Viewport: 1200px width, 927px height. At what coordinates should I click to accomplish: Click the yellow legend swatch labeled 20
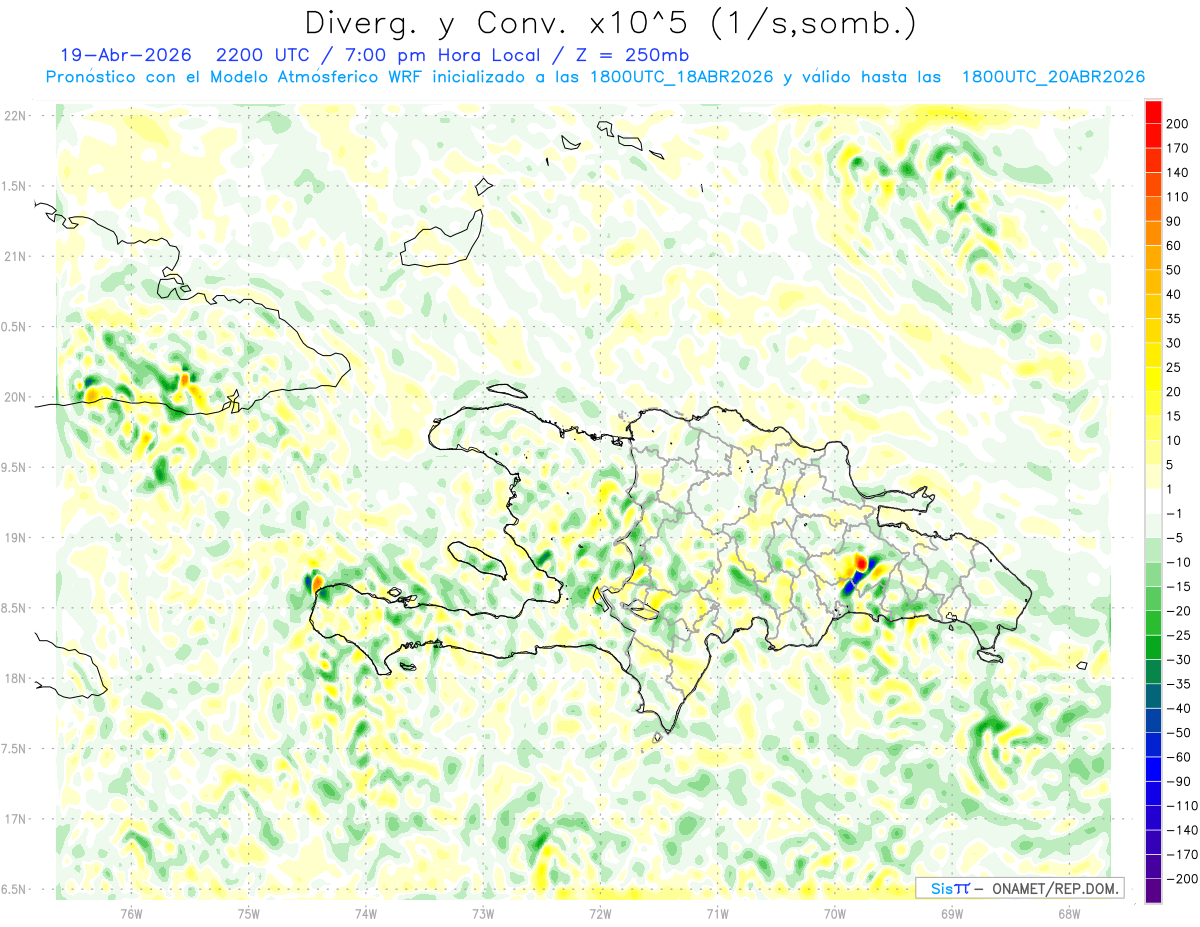(x=1154, y=379)
